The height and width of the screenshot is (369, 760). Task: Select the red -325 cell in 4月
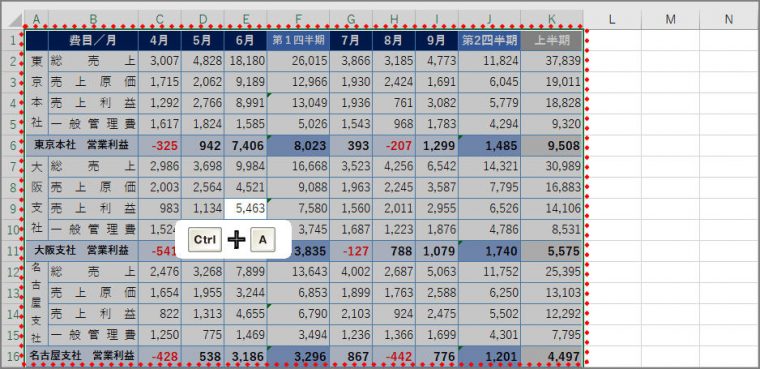[159, 145]
